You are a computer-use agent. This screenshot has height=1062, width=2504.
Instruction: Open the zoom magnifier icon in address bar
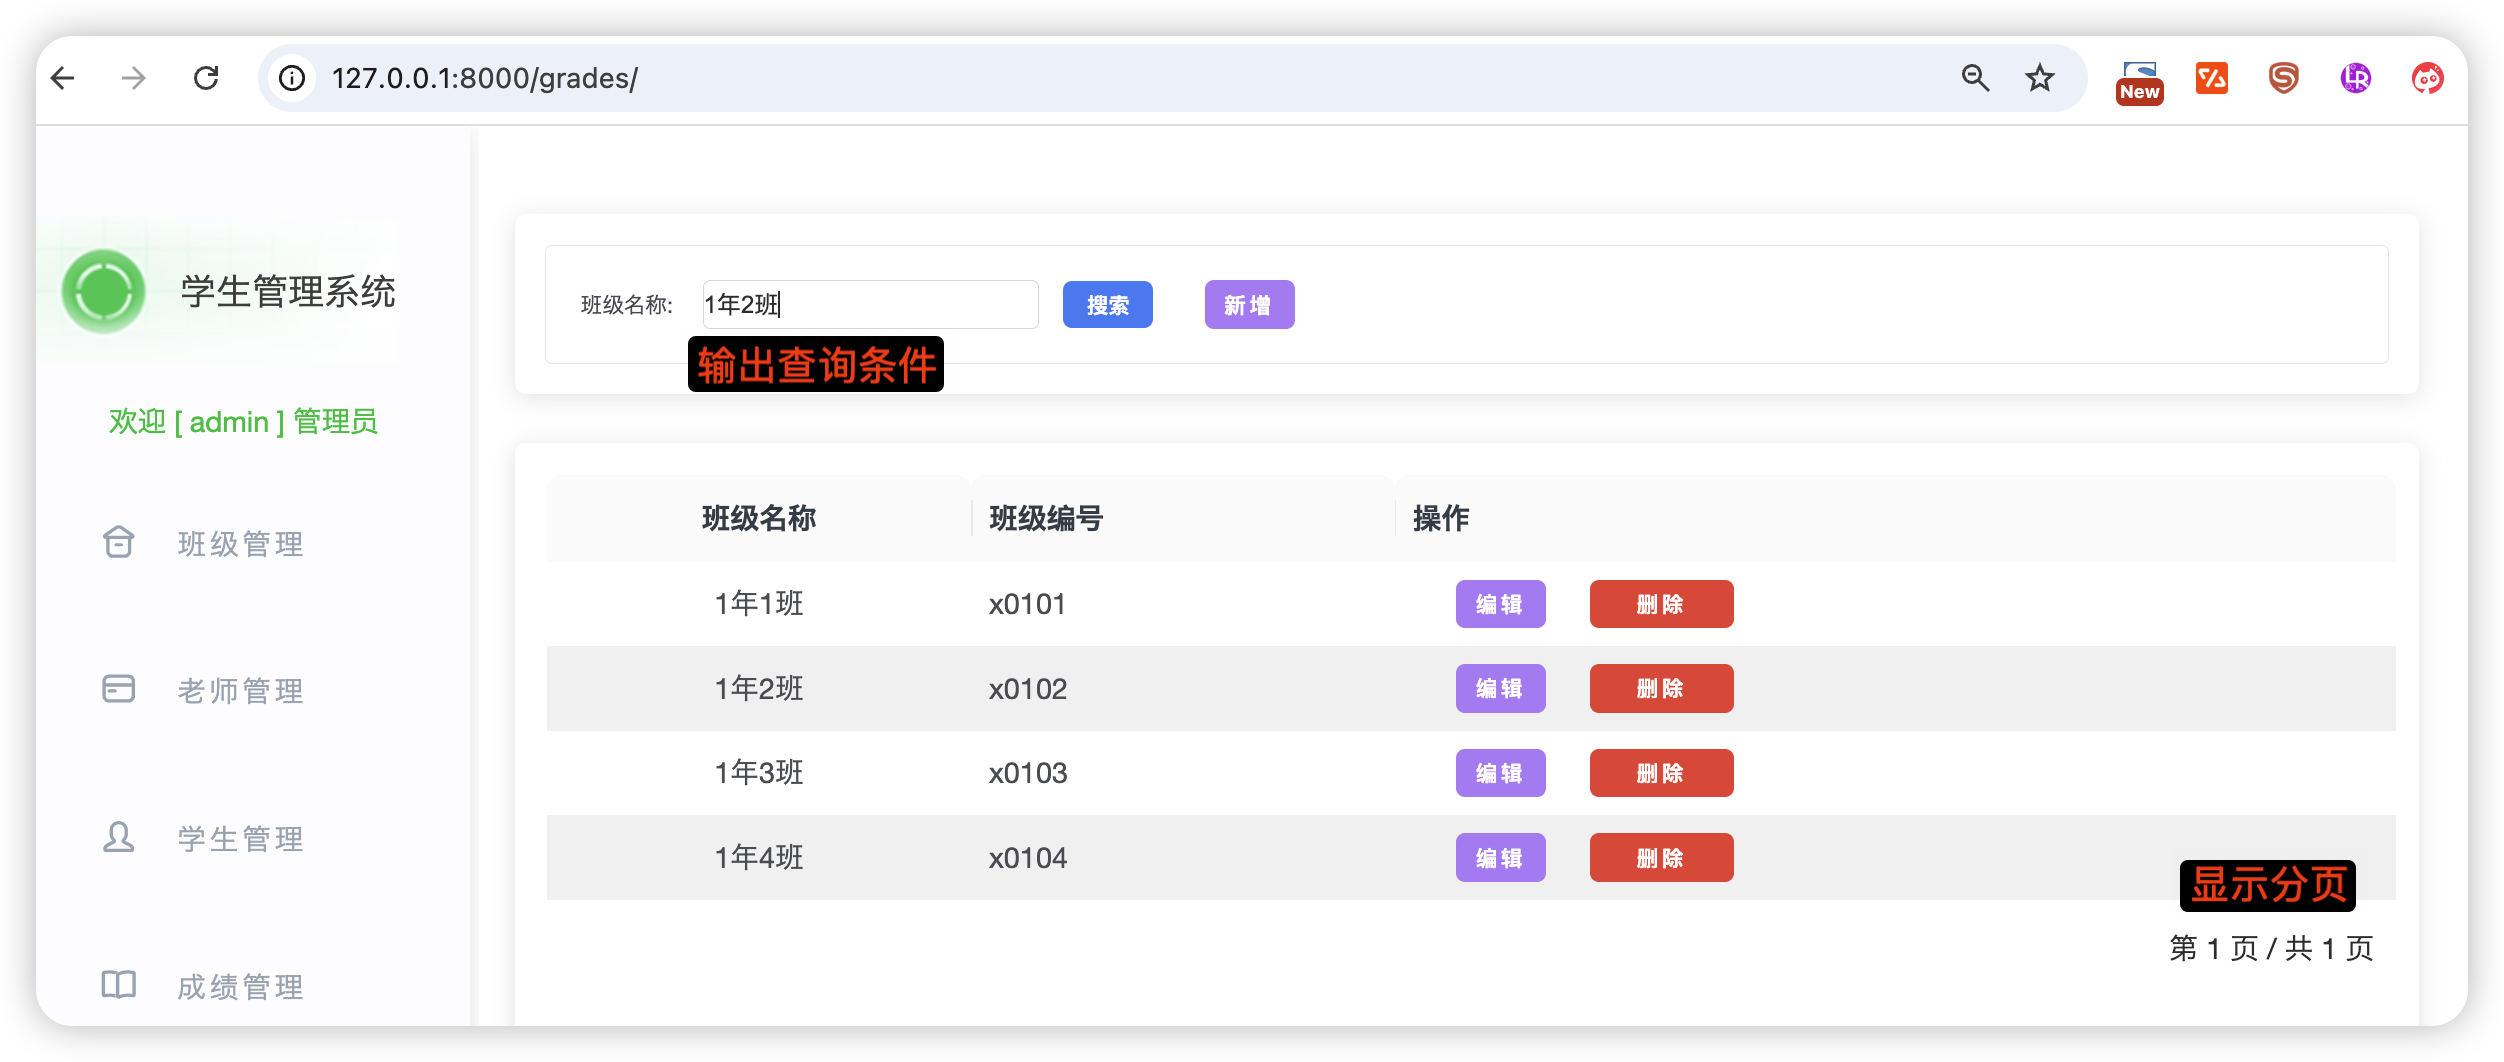click(x=1974, y=78)
